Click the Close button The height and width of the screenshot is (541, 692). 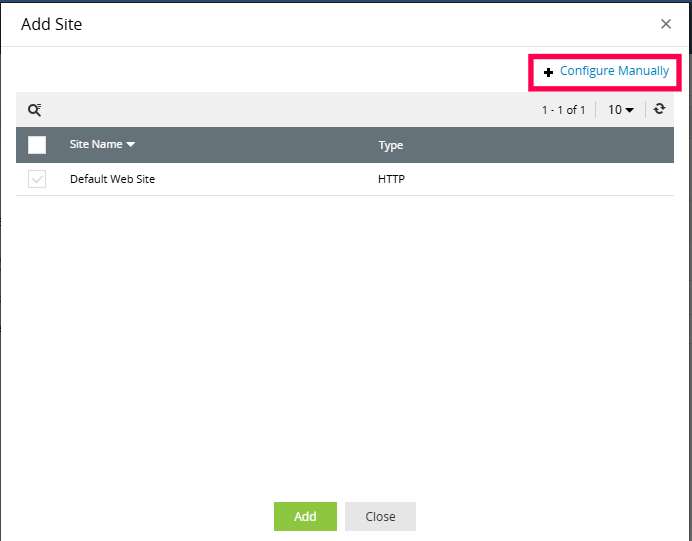coord(380,516)
